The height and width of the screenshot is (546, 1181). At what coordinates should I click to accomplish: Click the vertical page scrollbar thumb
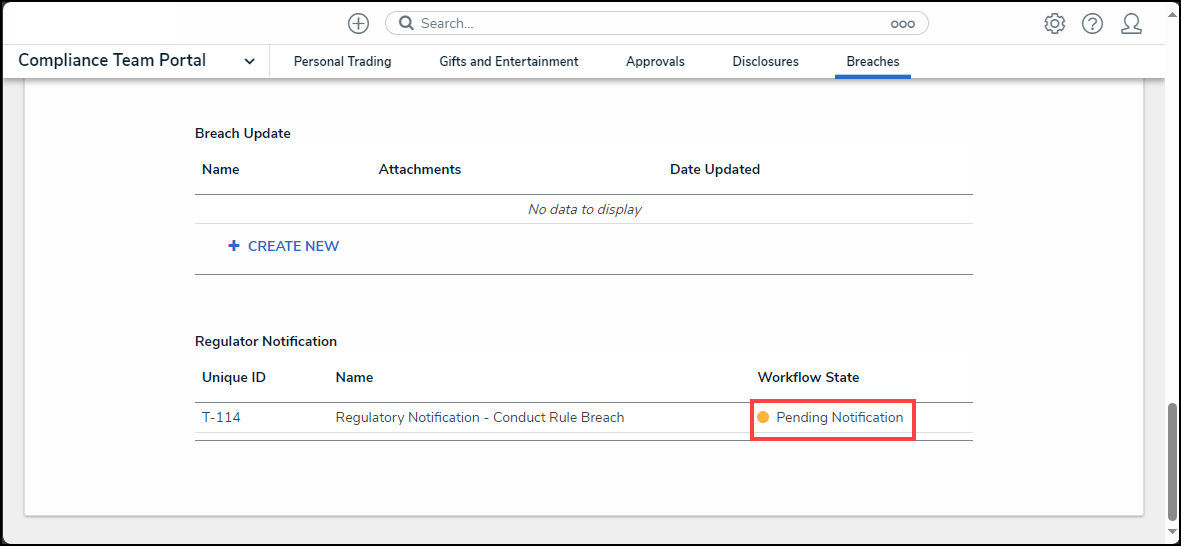click(1173, 464)
